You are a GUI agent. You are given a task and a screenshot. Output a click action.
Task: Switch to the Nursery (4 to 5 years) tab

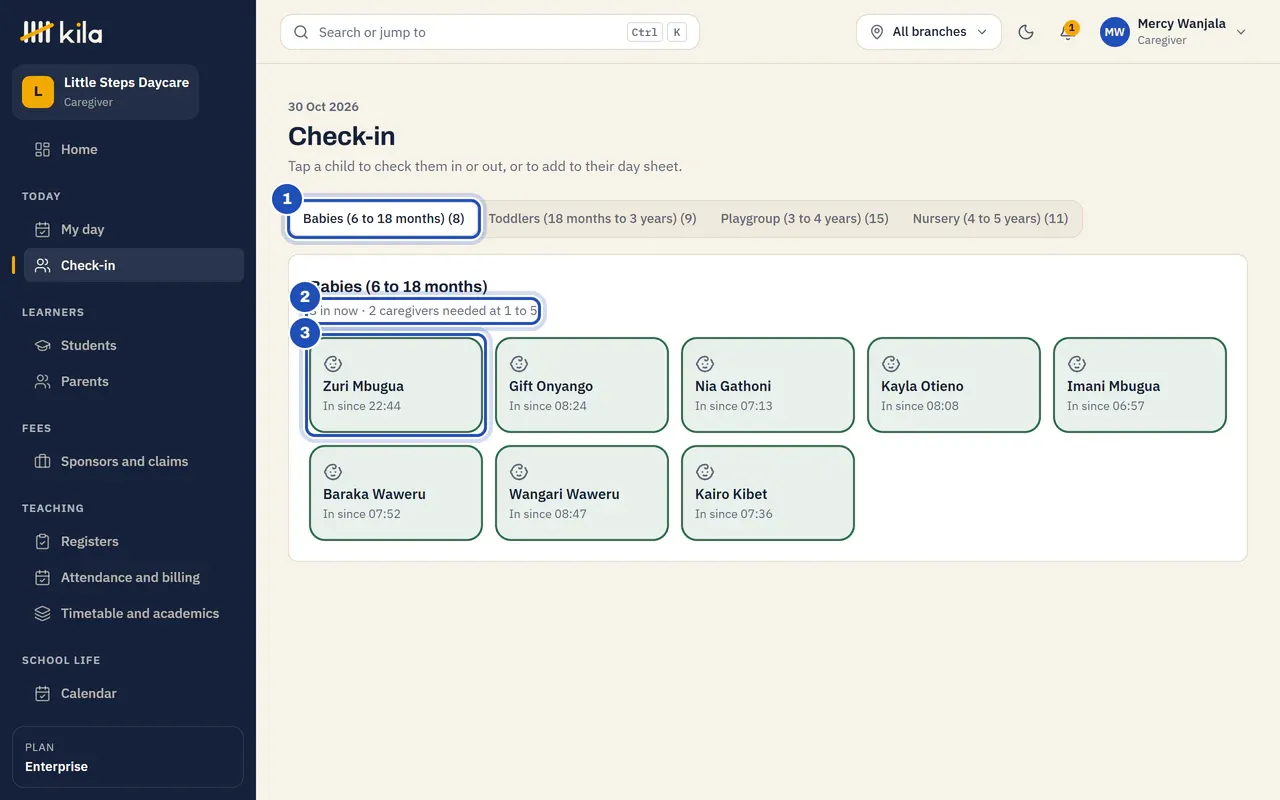(990, 219)
